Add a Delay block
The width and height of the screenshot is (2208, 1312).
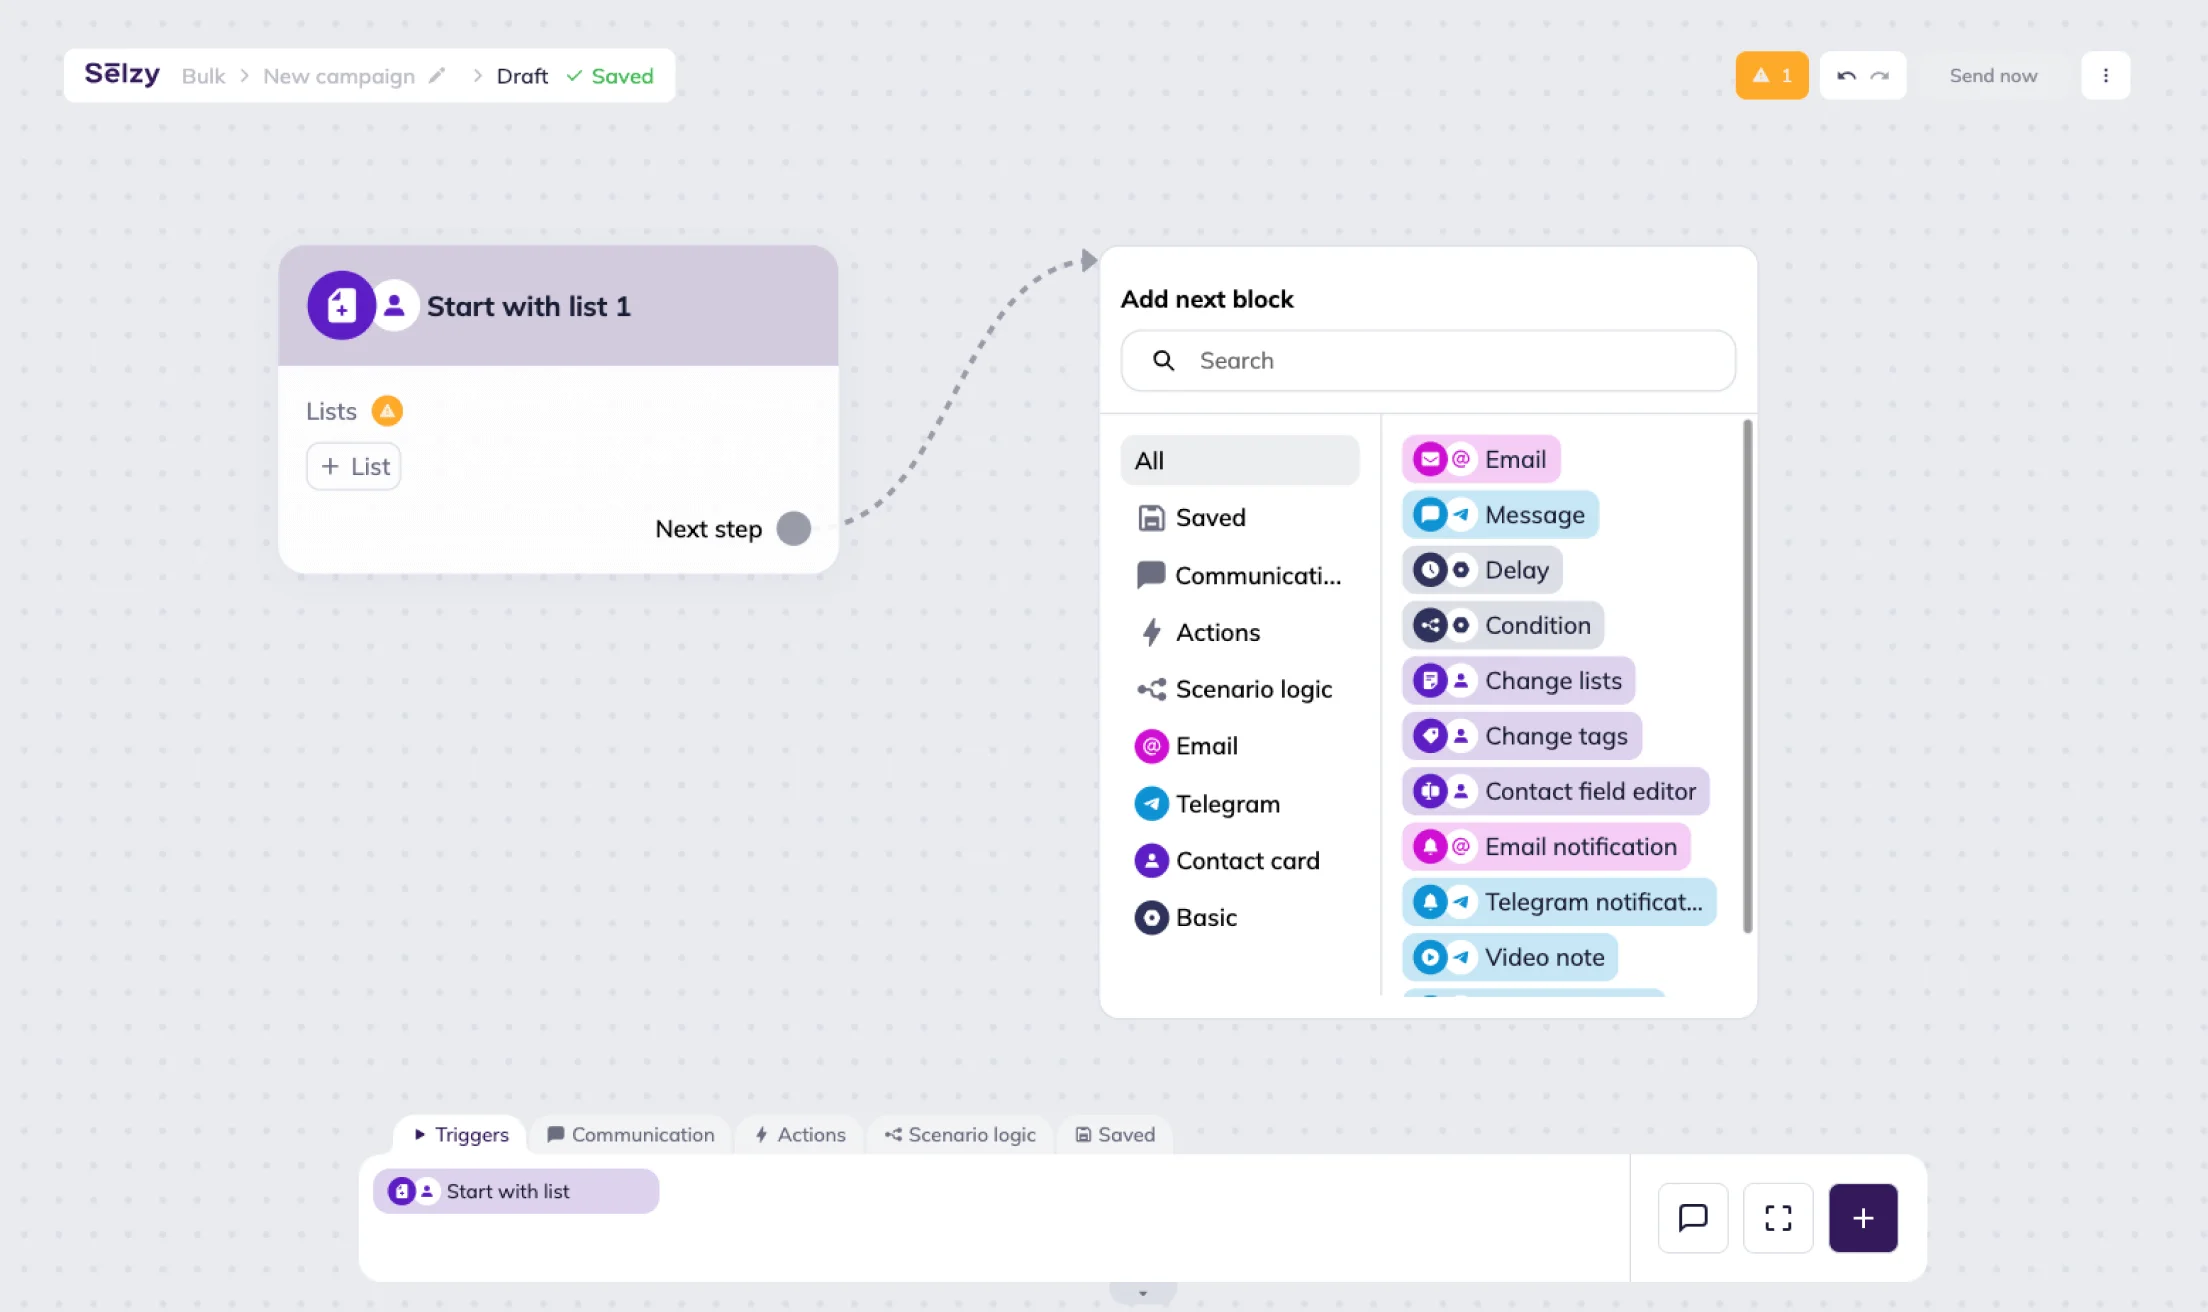click(1482, 570)
